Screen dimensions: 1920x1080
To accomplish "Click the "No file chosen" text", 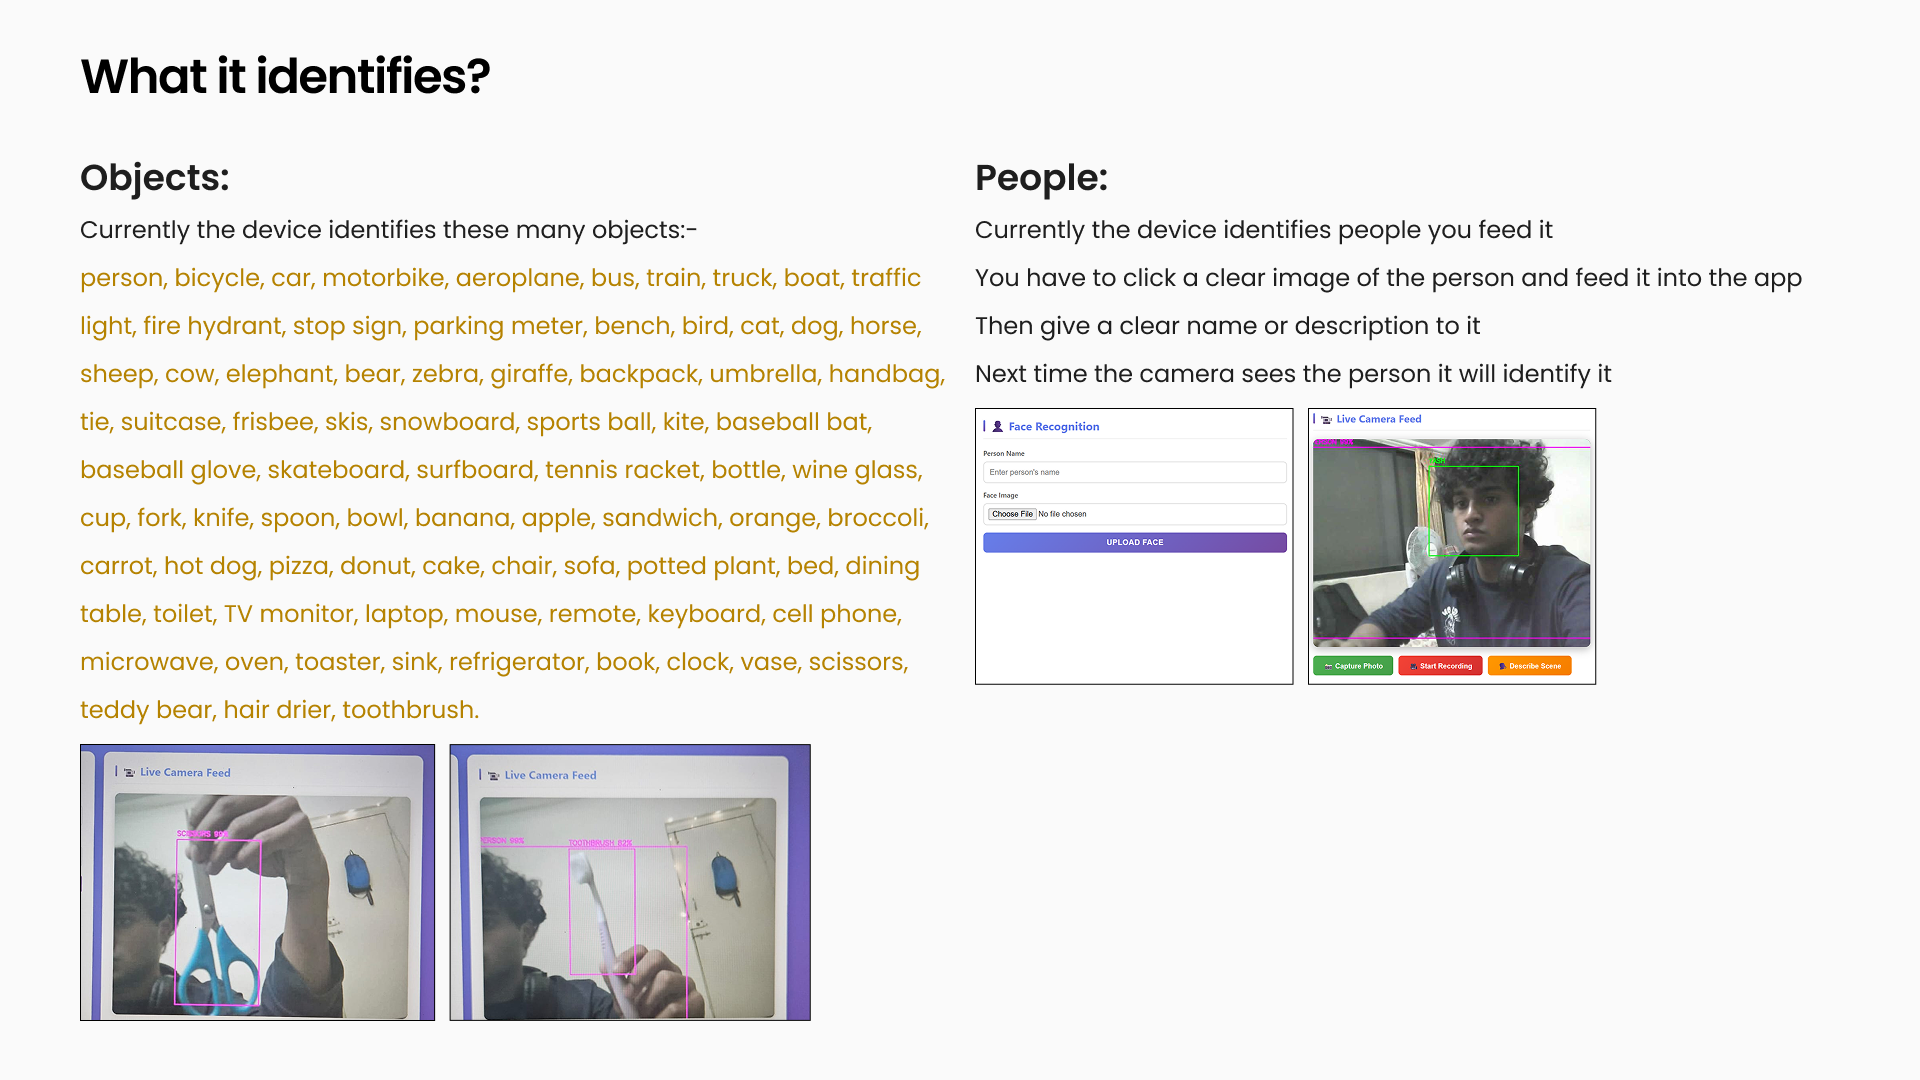I will pyautogui.click(x=1062, y=514).
